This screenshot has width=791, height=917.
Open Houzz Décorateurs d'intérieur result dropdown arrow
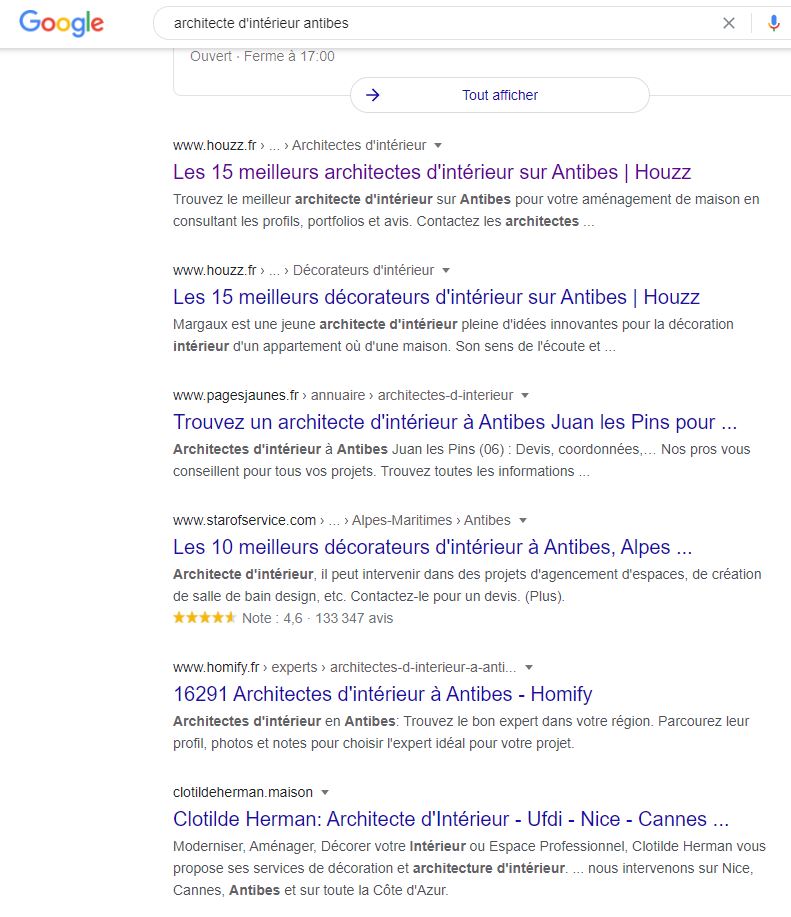(x=446, y=270)
